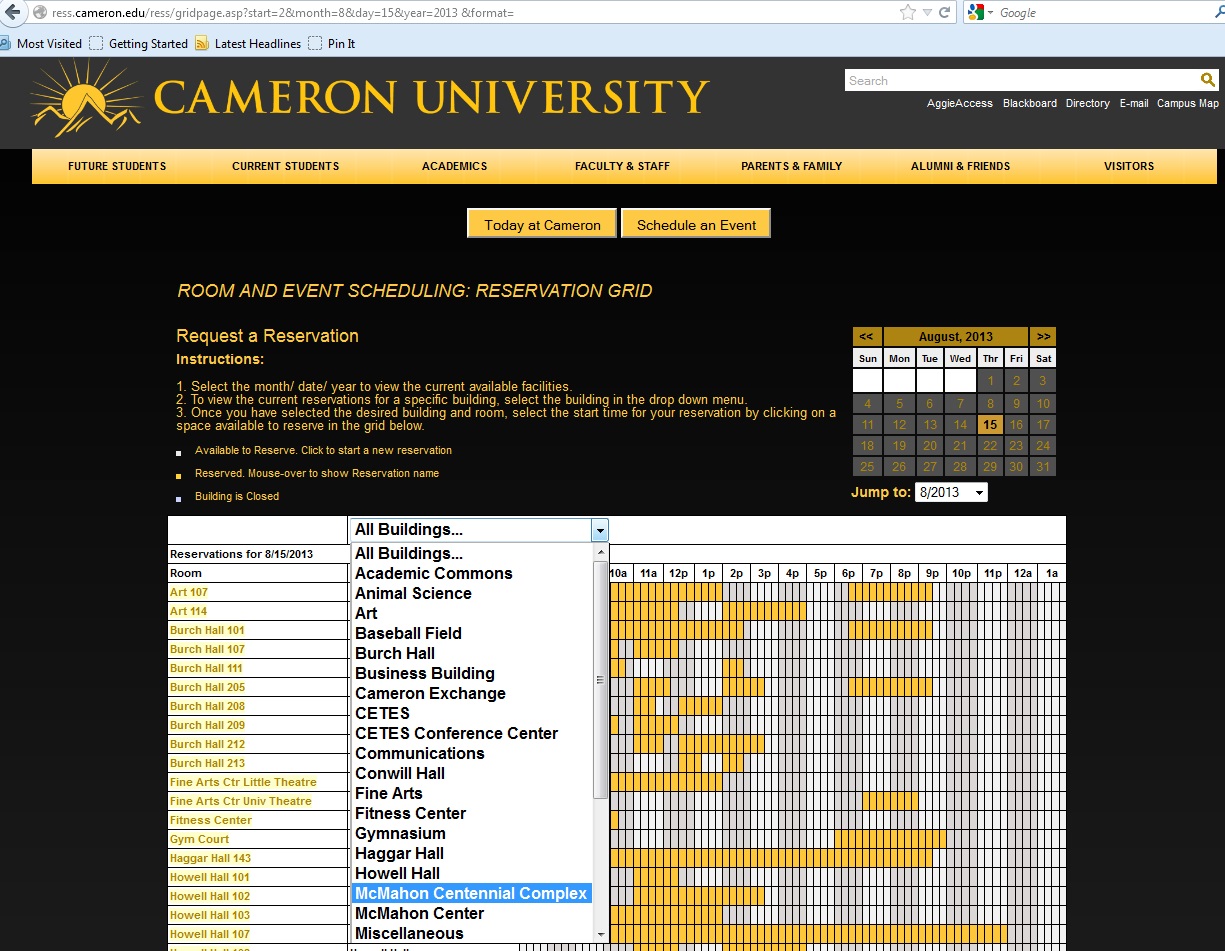Open the URL history dropdown arrow

pyautogui.click(x=929, y=13)
